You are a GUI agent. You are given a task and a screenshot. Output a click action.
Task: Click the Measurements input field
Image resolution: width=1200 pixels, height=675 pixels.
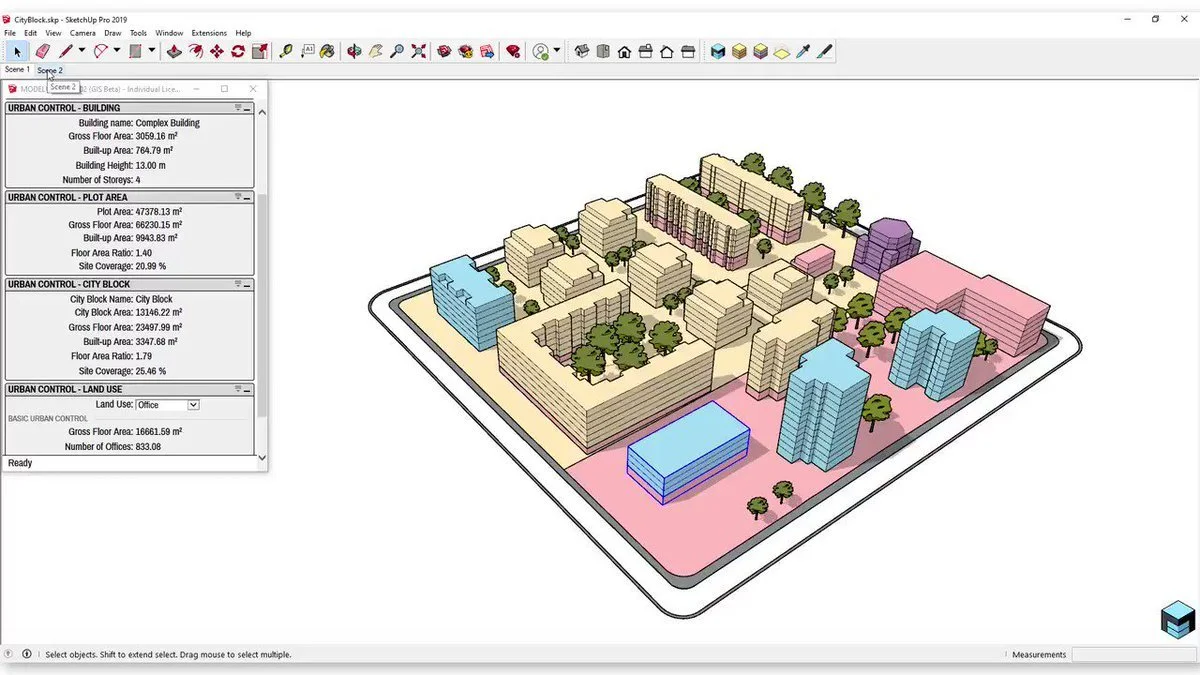click(1135, 654)
